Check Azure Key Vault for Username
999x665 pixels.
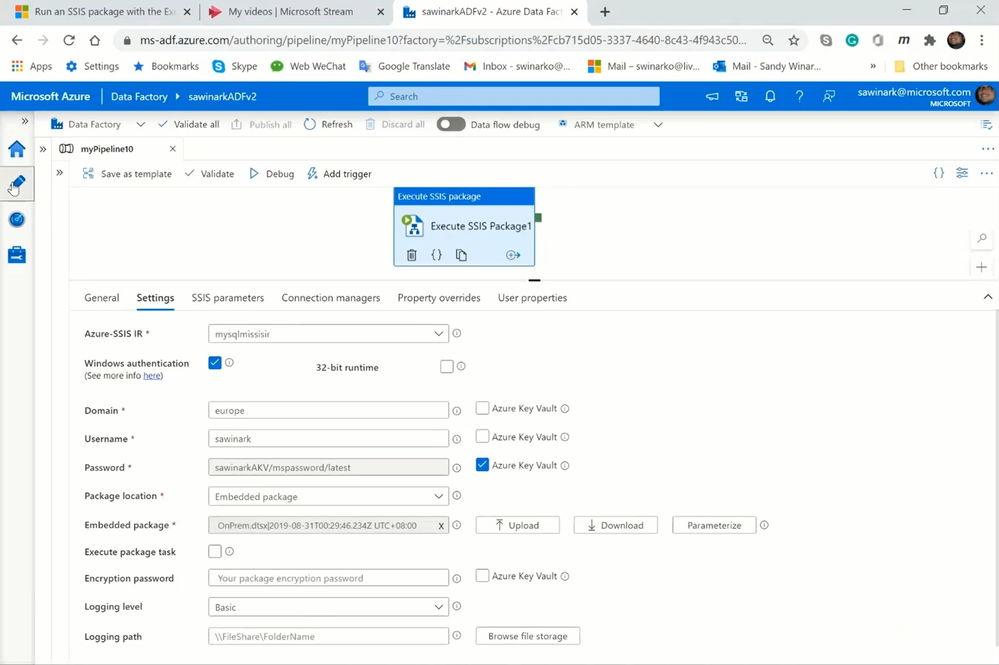(x=482, y=436)
